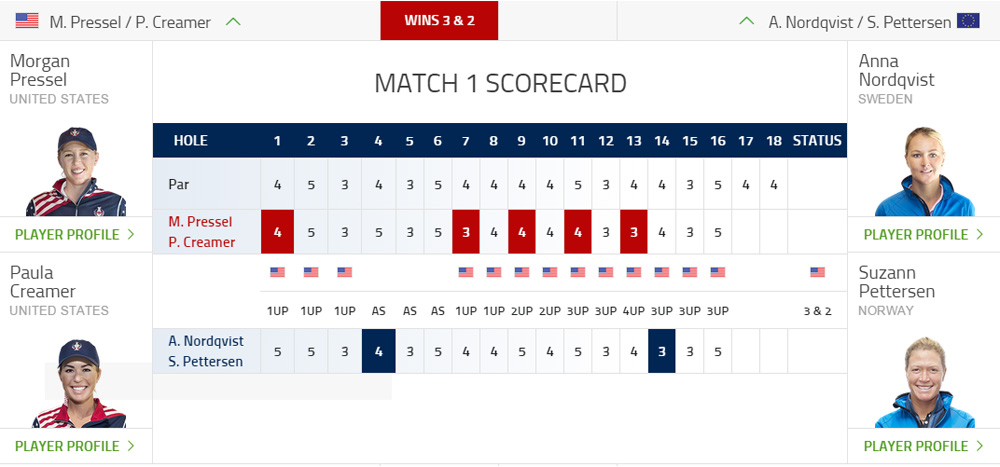Image resolution: width=1000 pixels, height=467 pixels.
Task: Collapse the M. Pressel / P. Creamer team chevron
Action: click(233, 22)
